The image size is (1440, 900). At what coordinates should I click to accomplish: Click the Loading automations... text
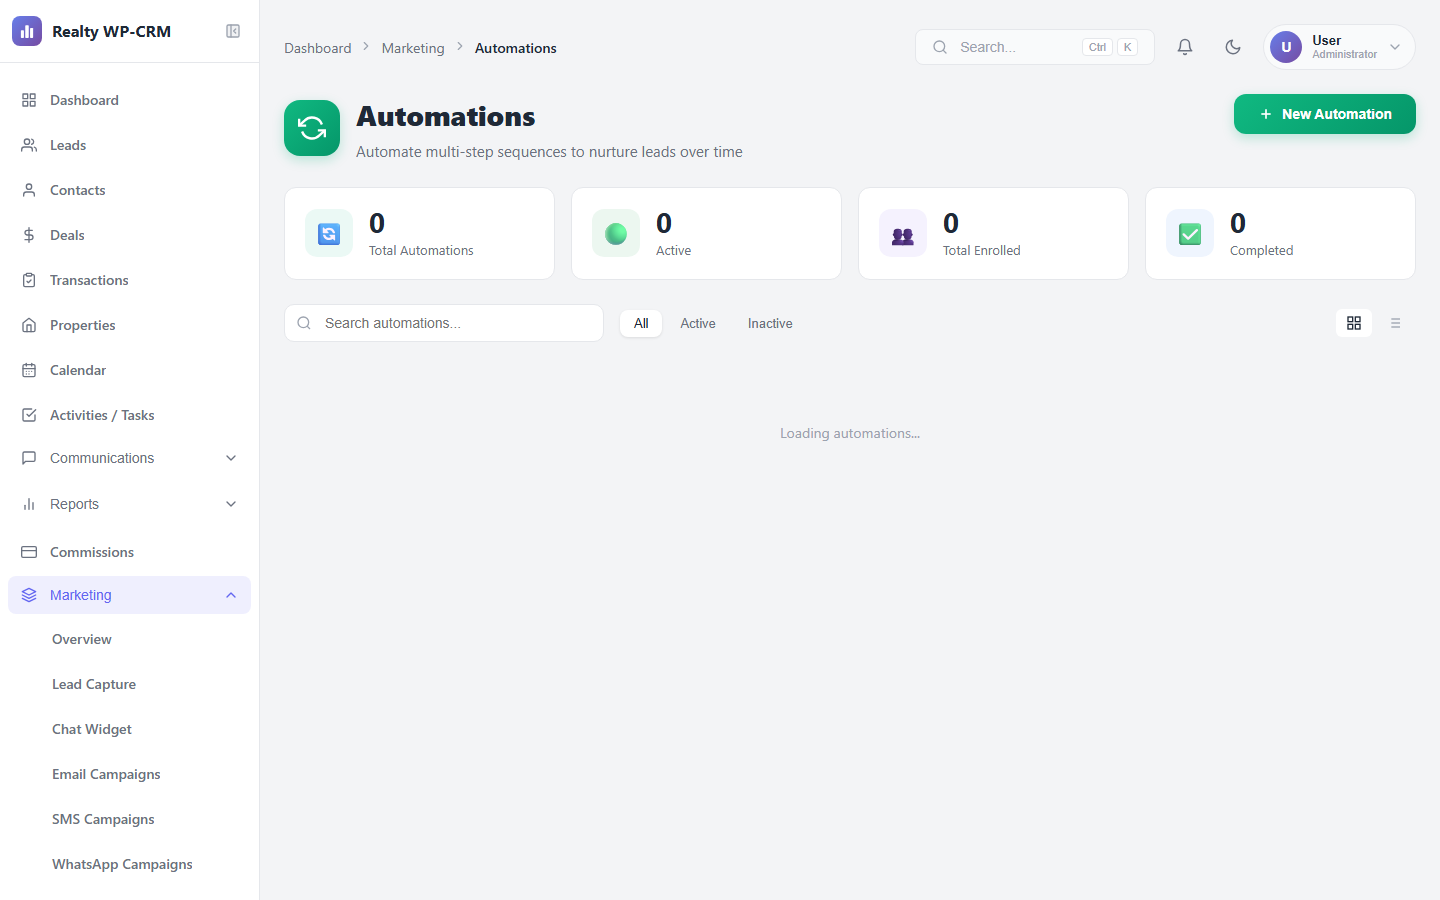(850, 433)
